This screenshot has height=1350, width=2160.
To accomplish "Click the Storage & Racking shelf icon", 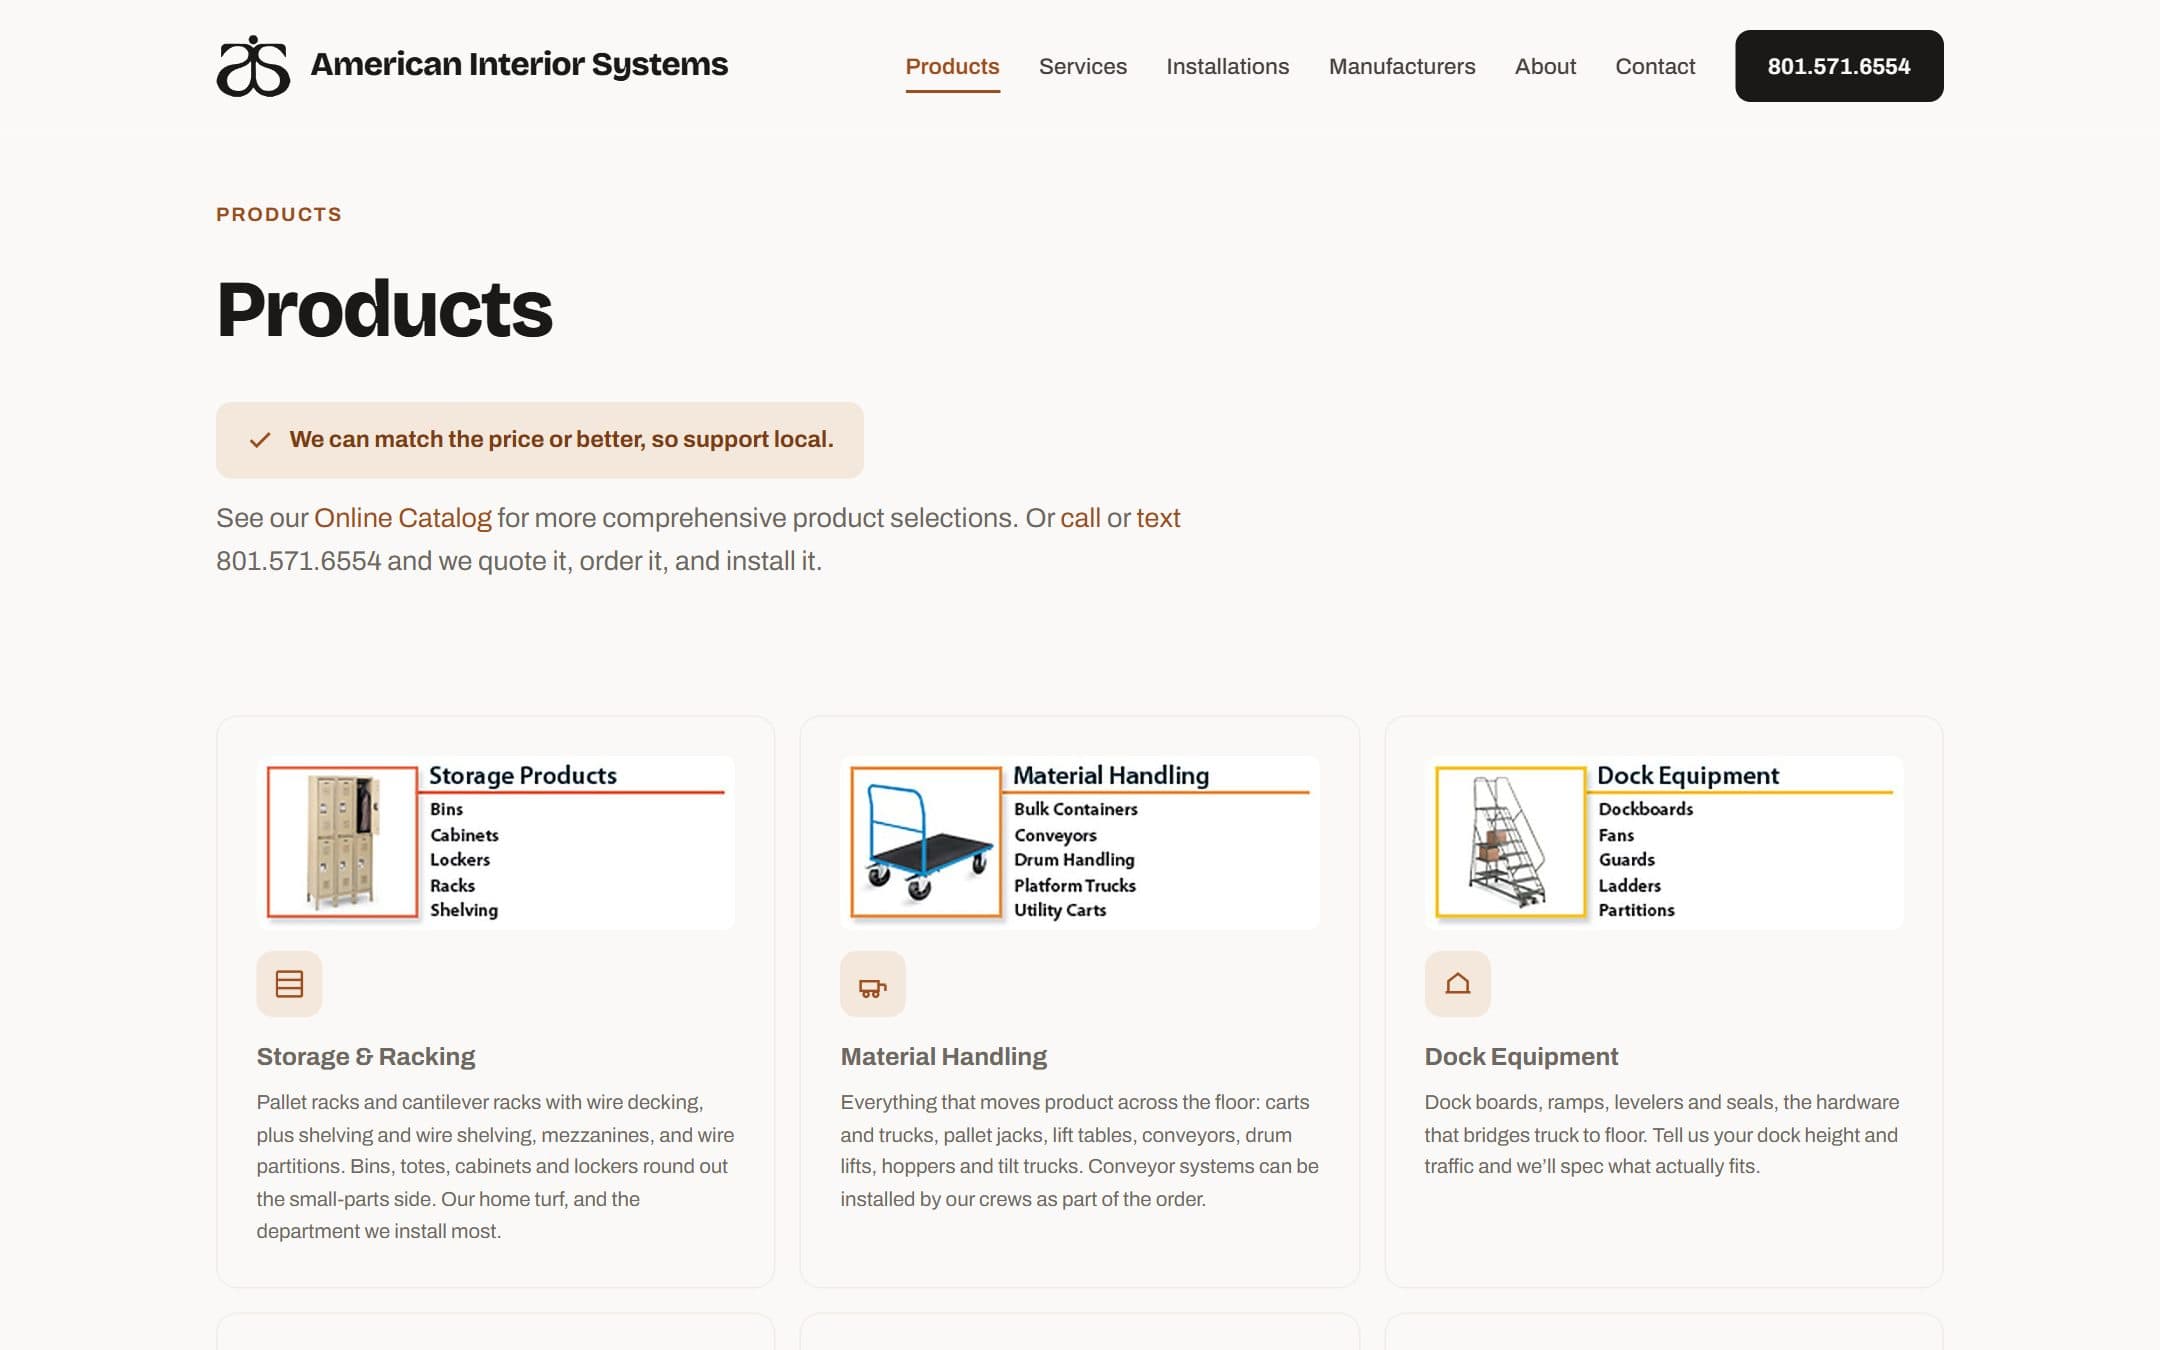I will (x=289, y=984).
